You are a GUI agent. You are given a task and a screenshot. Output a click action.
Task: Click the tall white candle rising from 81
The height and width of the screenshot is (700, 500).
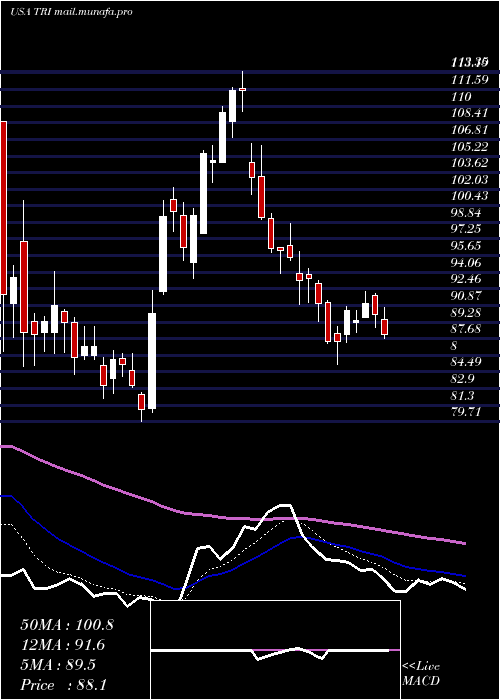(152, 361)
